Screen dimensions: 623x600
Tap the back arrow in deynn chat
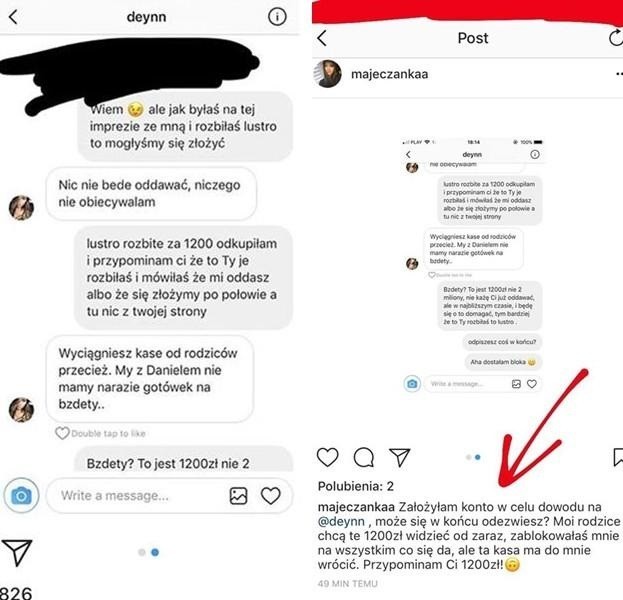pyautogui.click(x=13, y=17)
